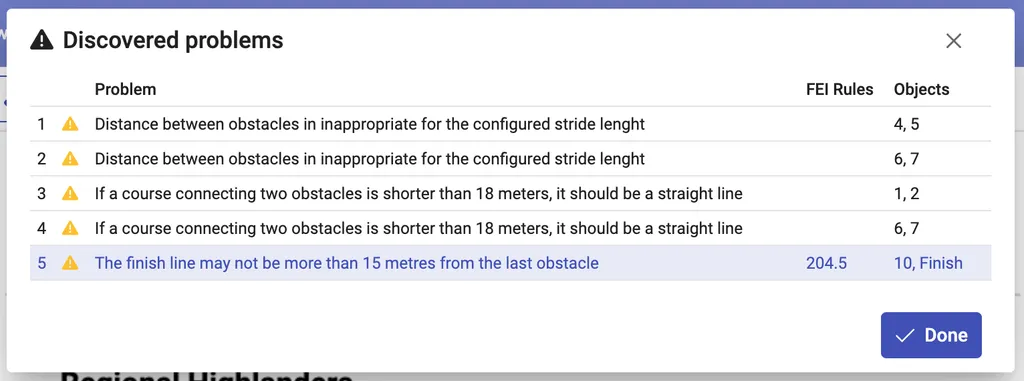Click the FEI Rules column header

point(839,90)
